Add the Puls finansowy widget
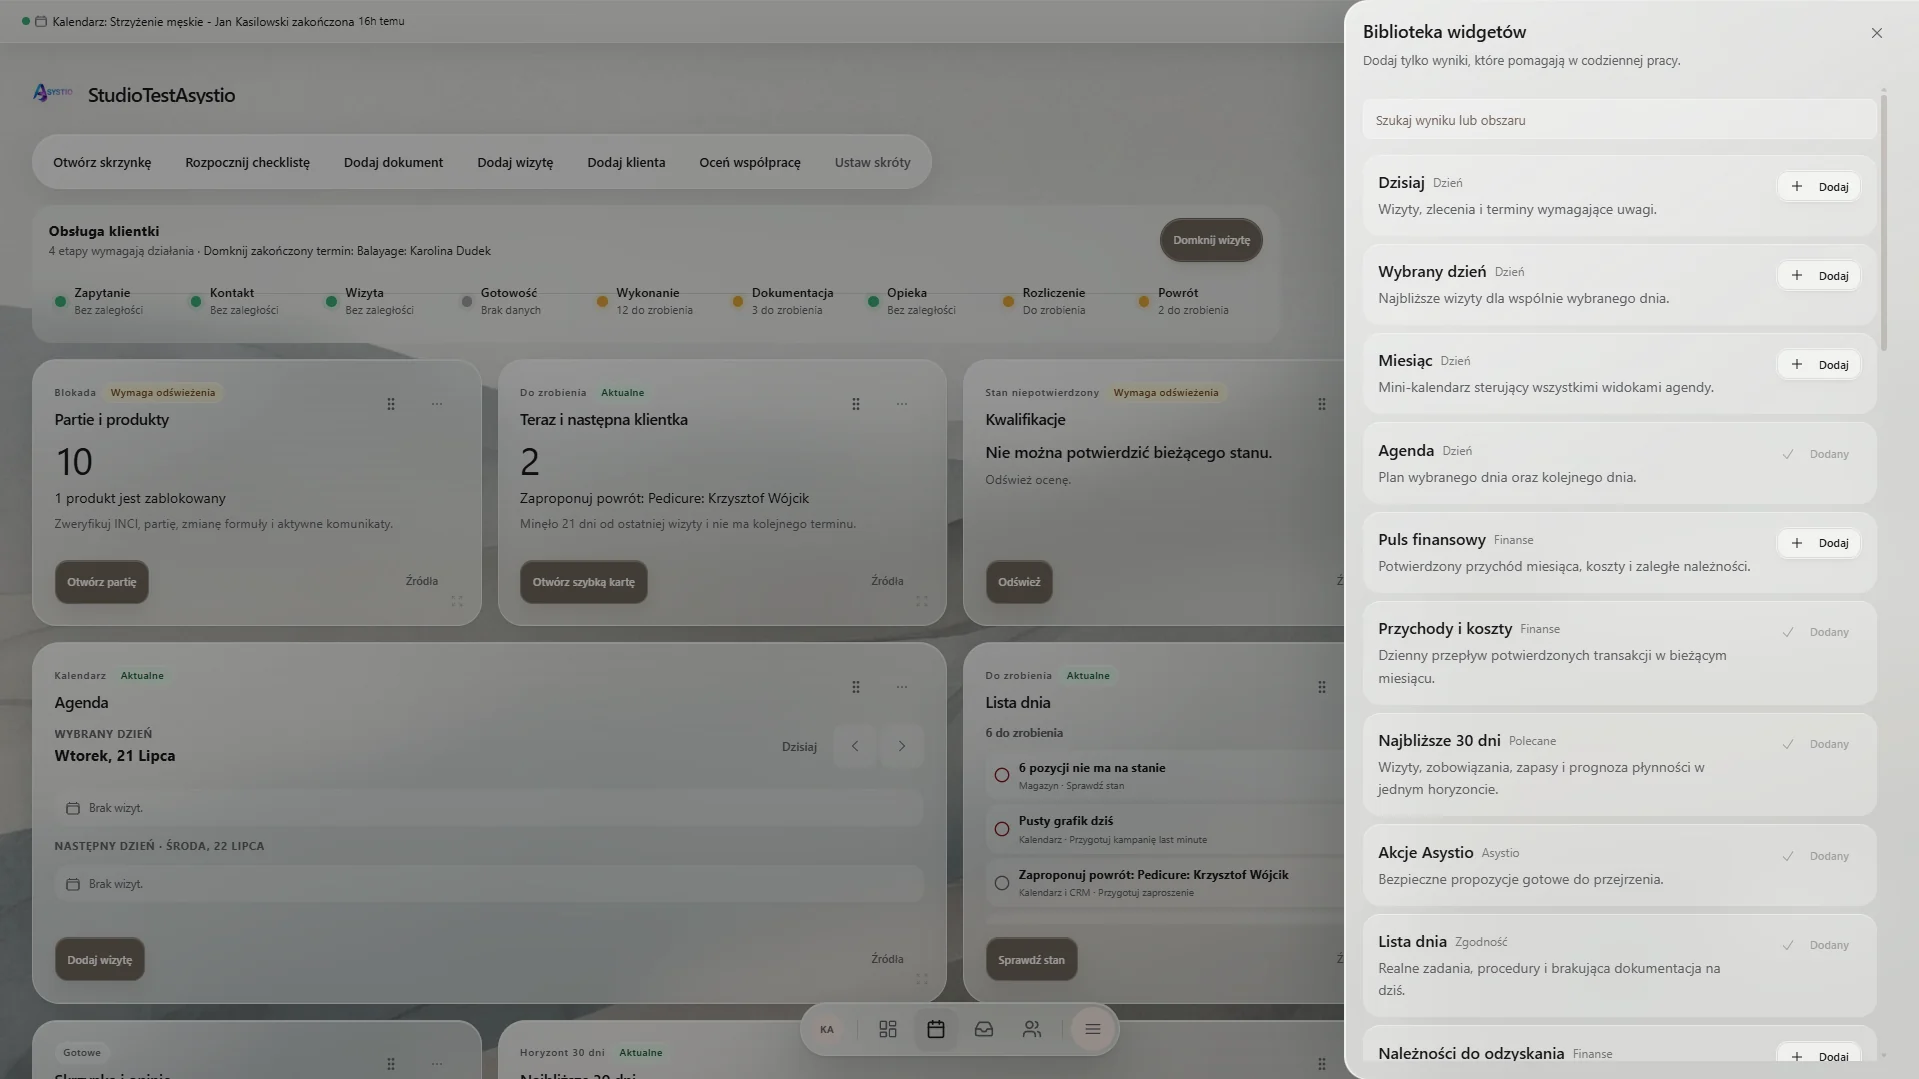Image resolution: width=1919 pixels, height=1079 pixels. point(1819,543)
